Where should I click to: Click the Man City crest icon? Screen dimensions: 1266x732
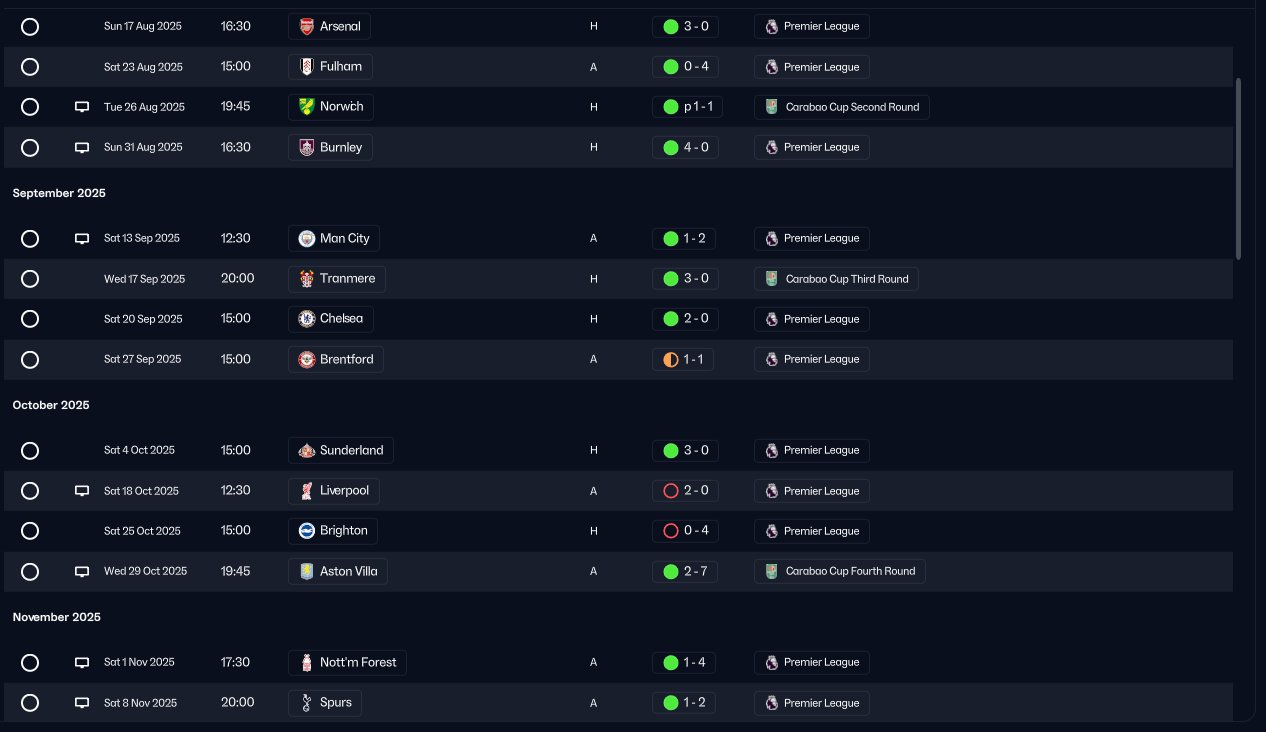point(307,239)
